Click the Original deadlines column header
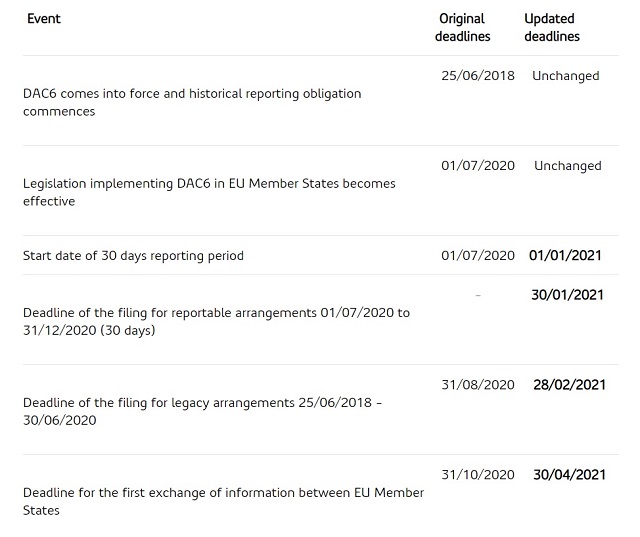Viewport: 640px width, 537px height. [464, 27]
